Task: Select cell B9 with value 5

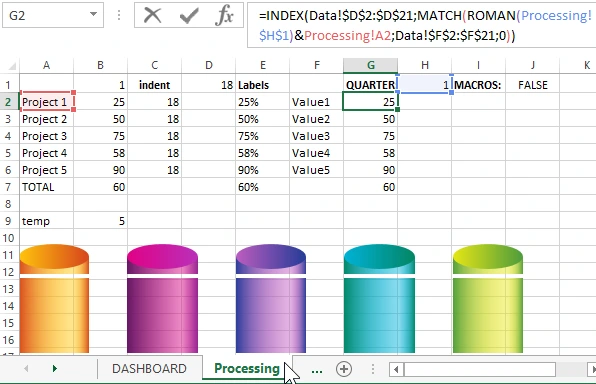Action: coord(100,221)
